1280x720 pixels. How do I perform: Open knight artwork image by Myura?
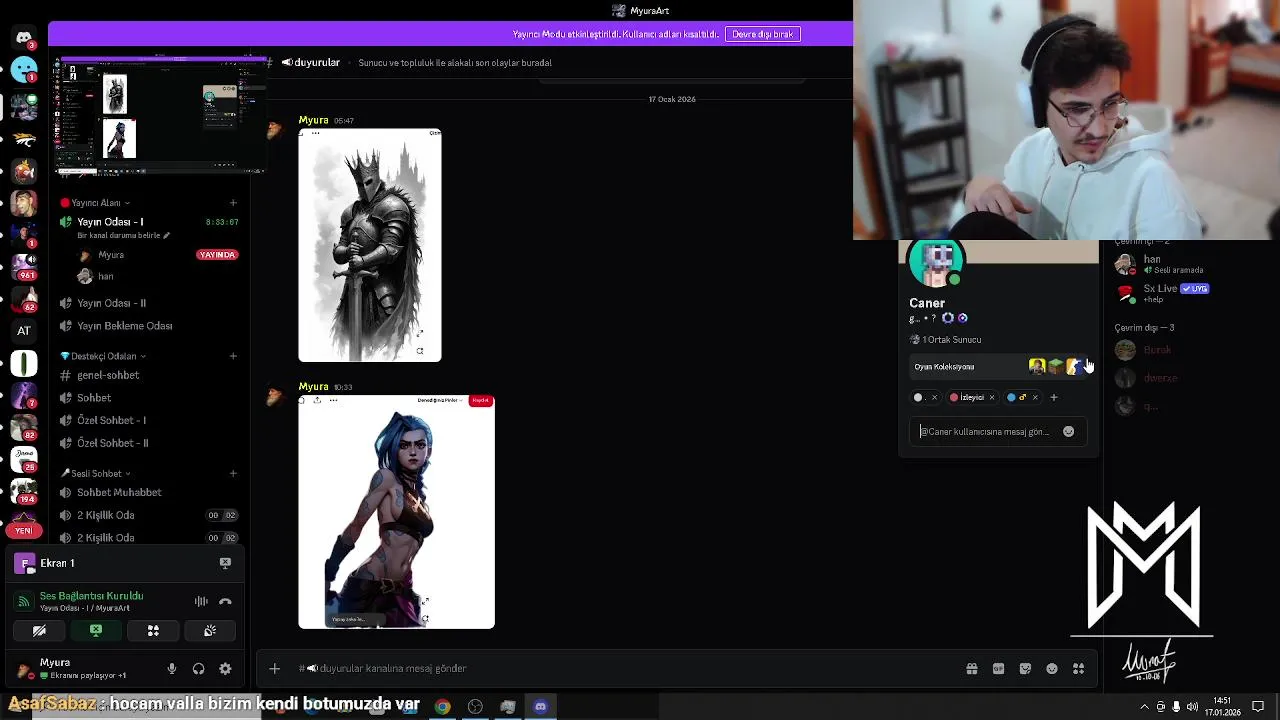coord(370,245)
